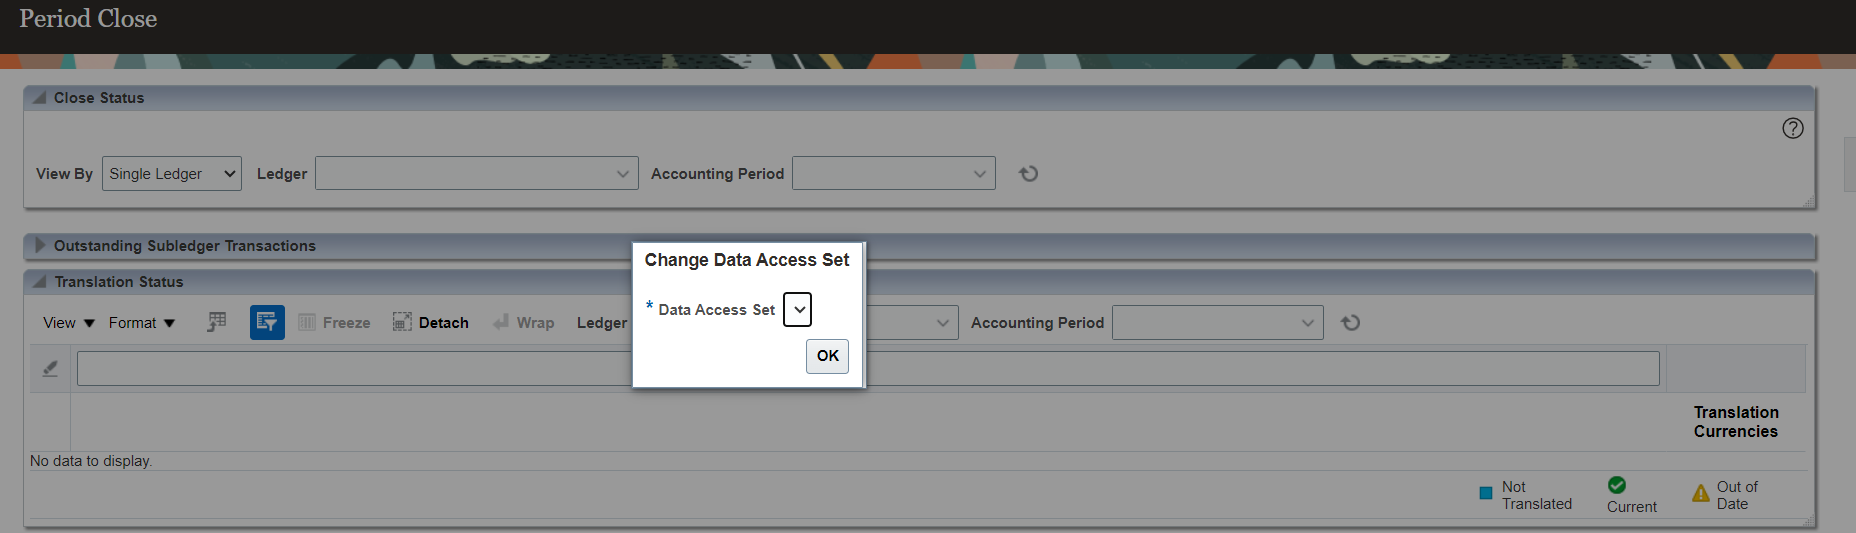Viewport: 1856px width, 533px height.
Task: Click OK in Change Data Access Set dialog
Action: (x=827, y=356)
